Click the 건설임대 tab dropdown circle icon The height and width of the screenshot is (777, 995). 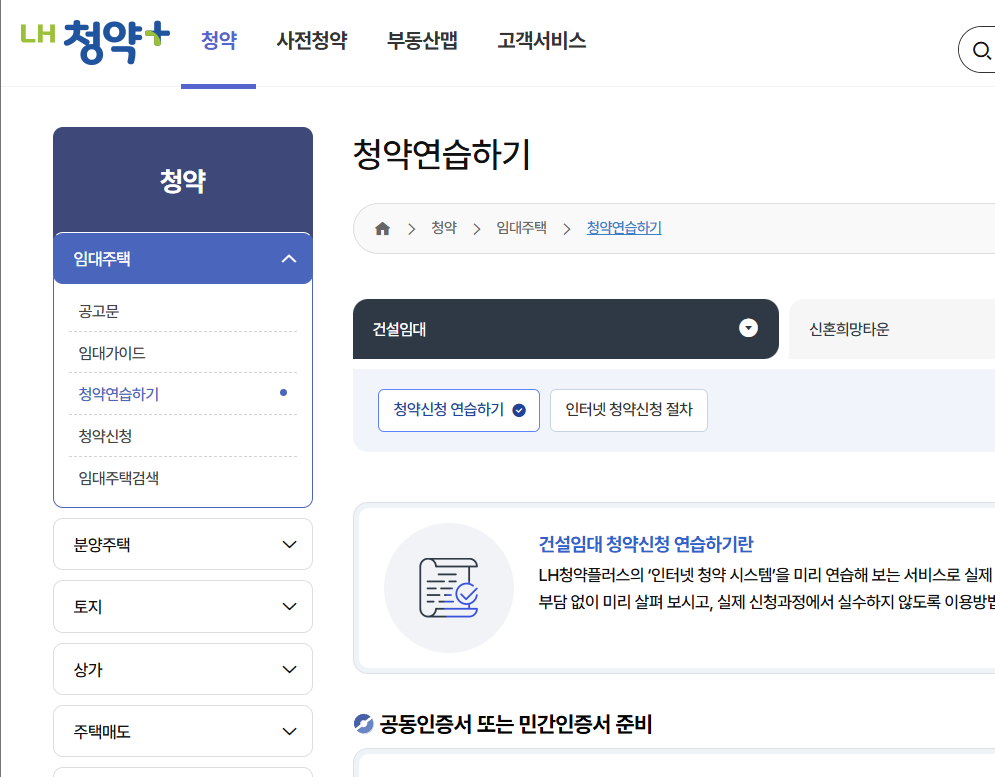pyautogui.click(x=748, y=328)
